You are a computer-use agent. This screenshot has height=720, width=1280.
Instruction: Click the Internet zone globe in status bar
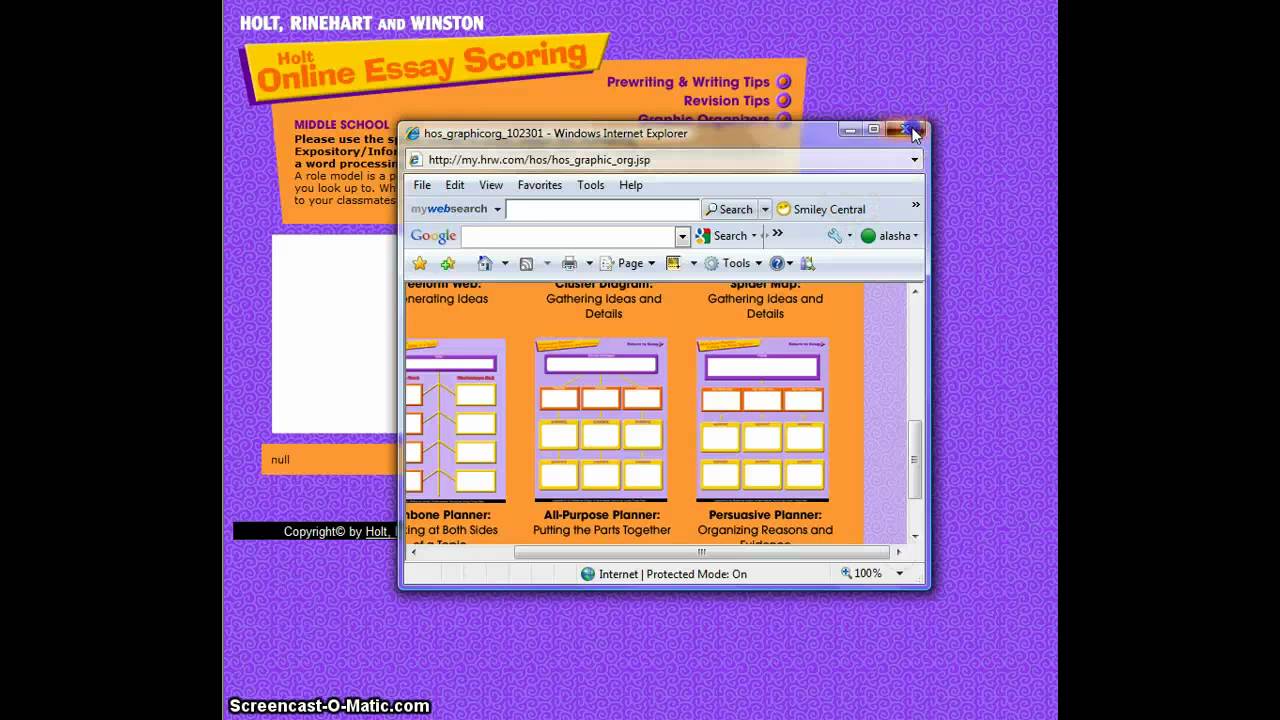pos(588,574)
